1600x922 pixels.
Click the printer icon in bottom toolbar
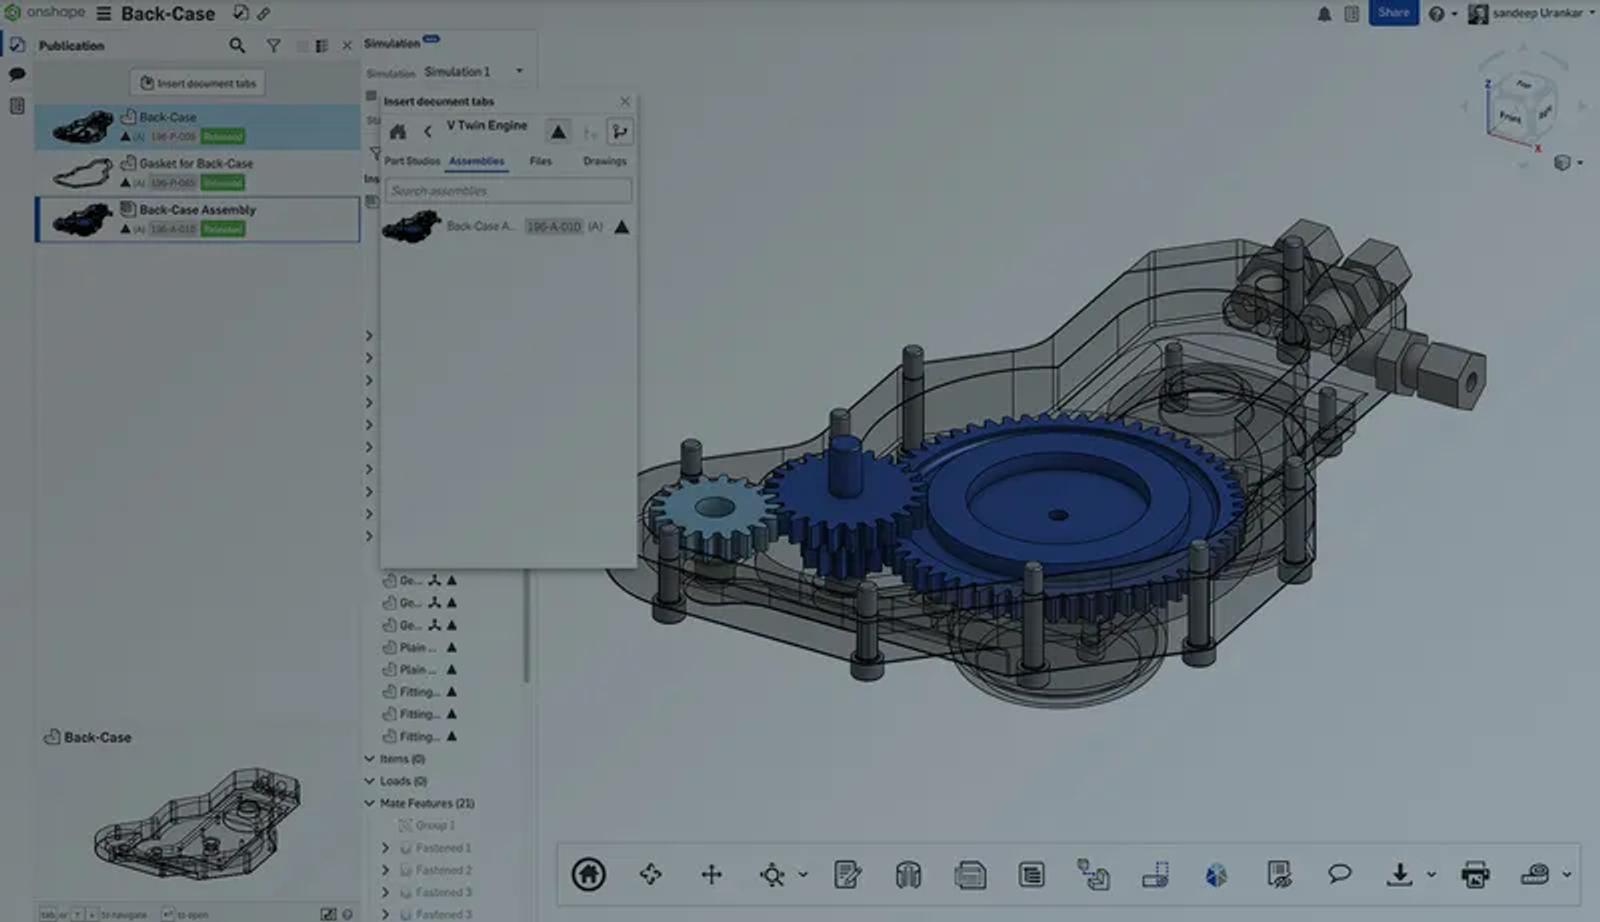point(1475,875)
